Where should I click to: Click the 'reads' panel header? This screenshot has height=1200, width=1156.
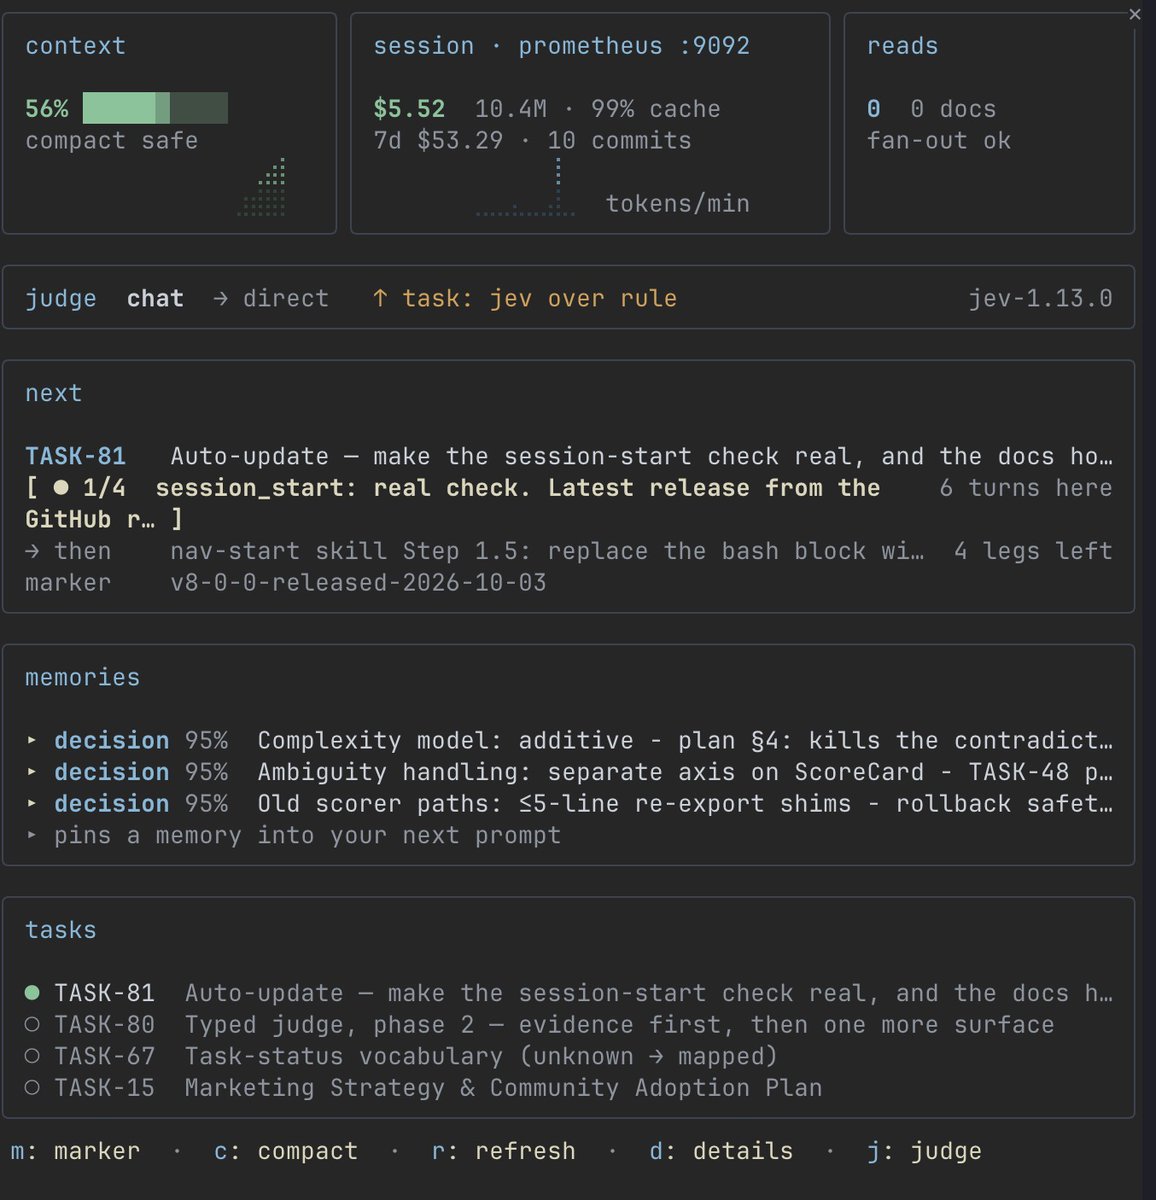tap(902, 46)
